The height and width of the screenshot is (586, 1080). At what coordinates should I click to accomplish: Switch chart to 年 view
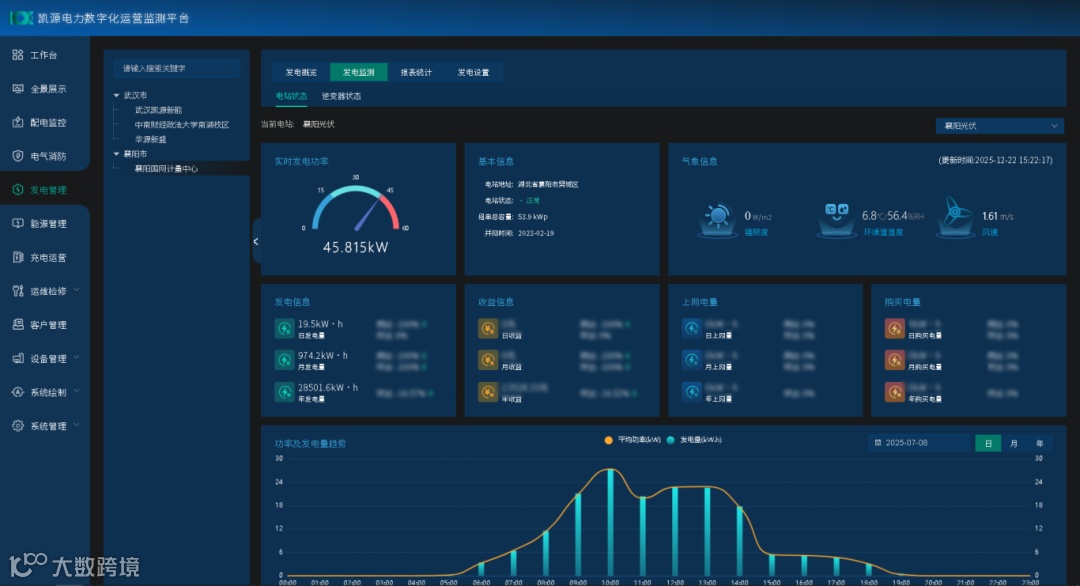point(1039,443)
